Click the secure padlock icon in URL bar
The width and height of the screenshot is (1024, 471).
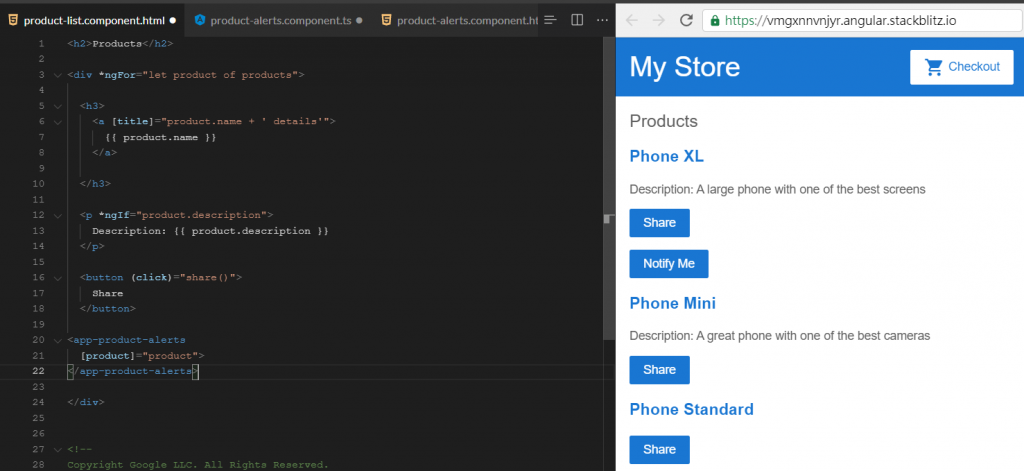tap(716, 20)
